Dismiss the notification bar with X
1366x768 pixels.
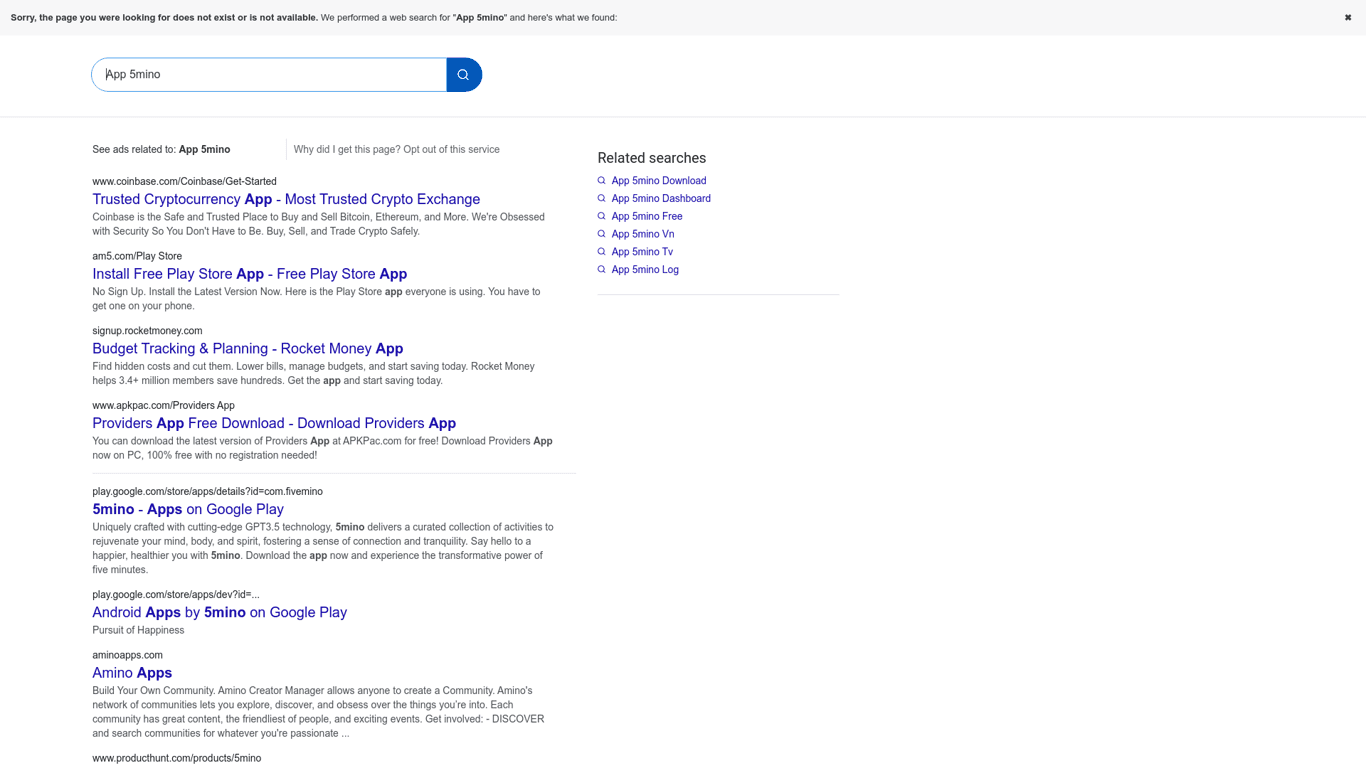tap(1348, 17)
